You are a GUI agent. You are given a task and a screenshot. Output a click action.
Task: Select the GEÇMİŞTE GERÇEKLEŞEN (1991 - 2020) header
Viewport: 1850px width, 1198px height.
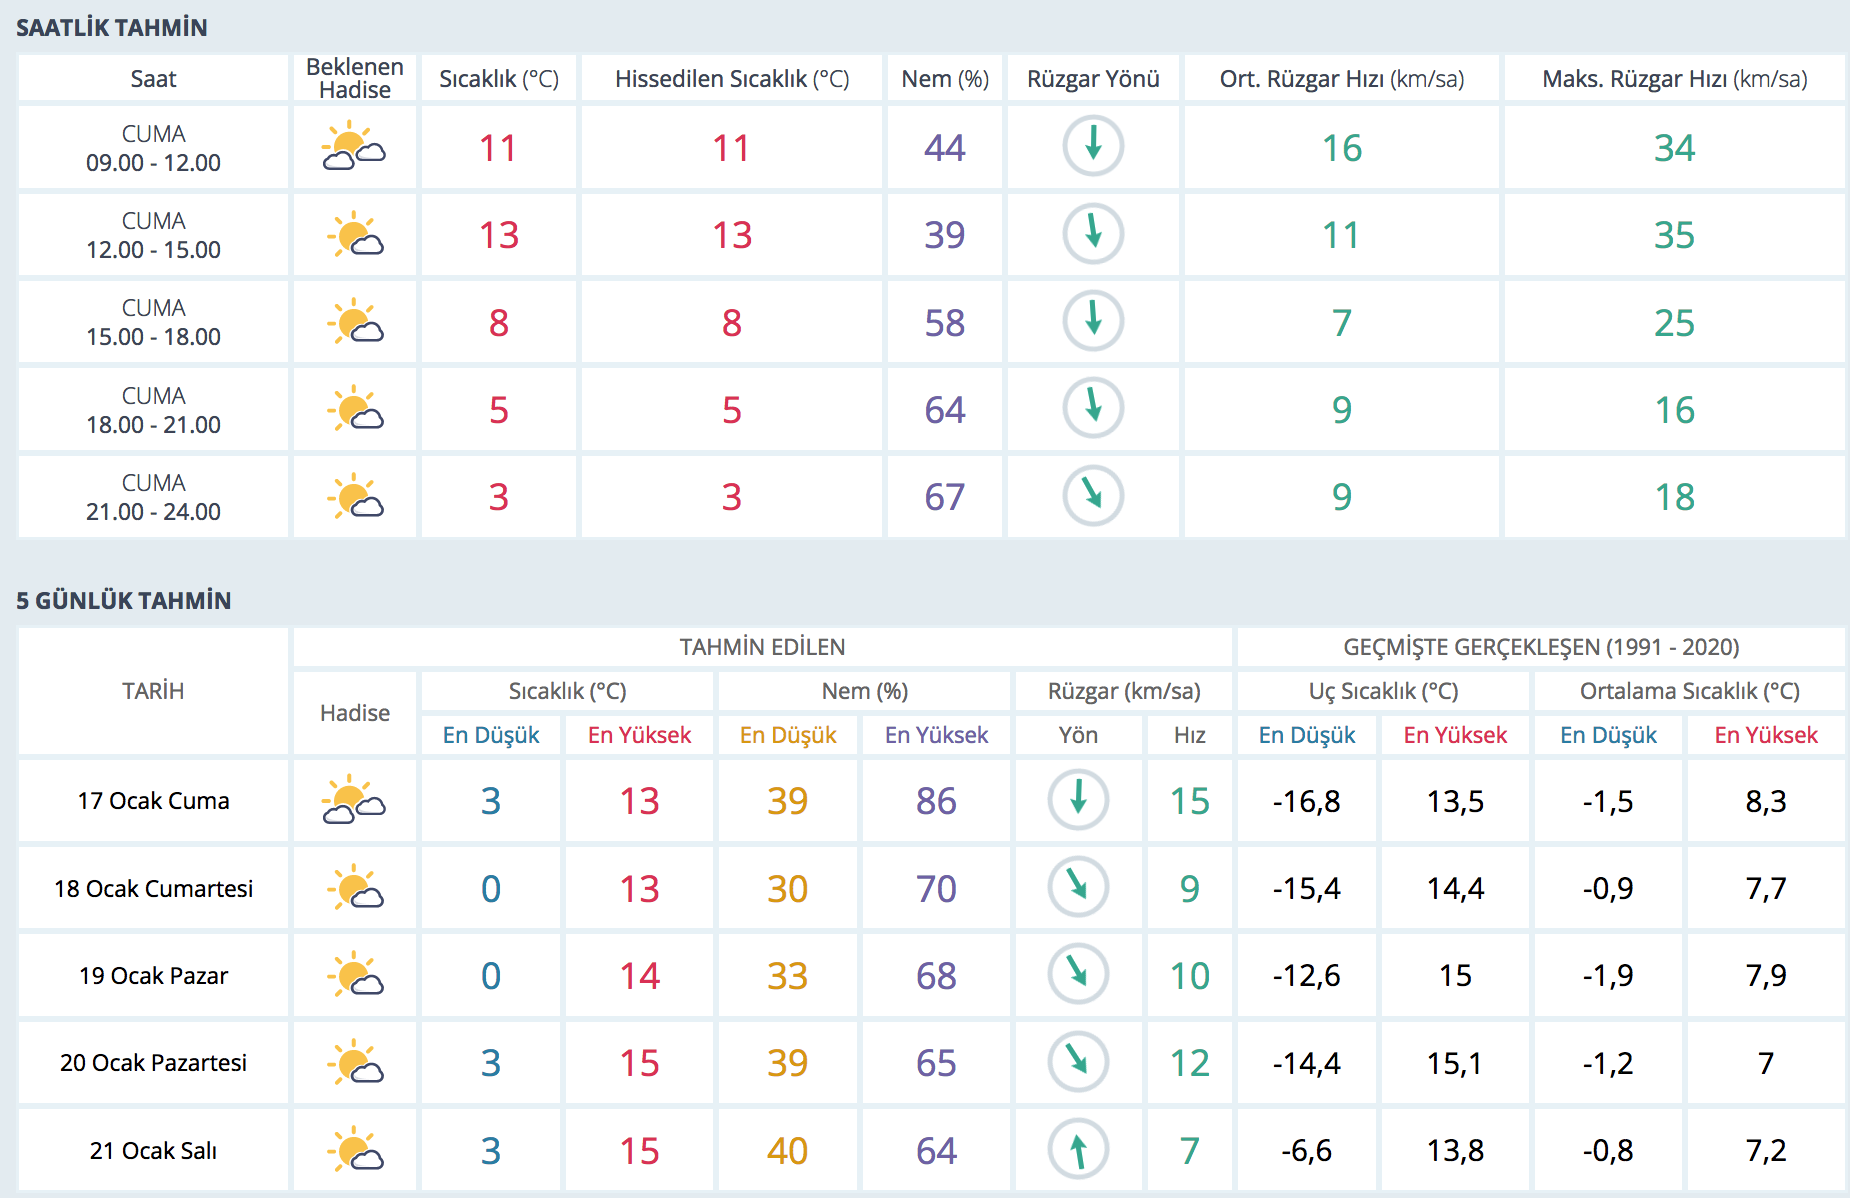(x=1540, y=647)
